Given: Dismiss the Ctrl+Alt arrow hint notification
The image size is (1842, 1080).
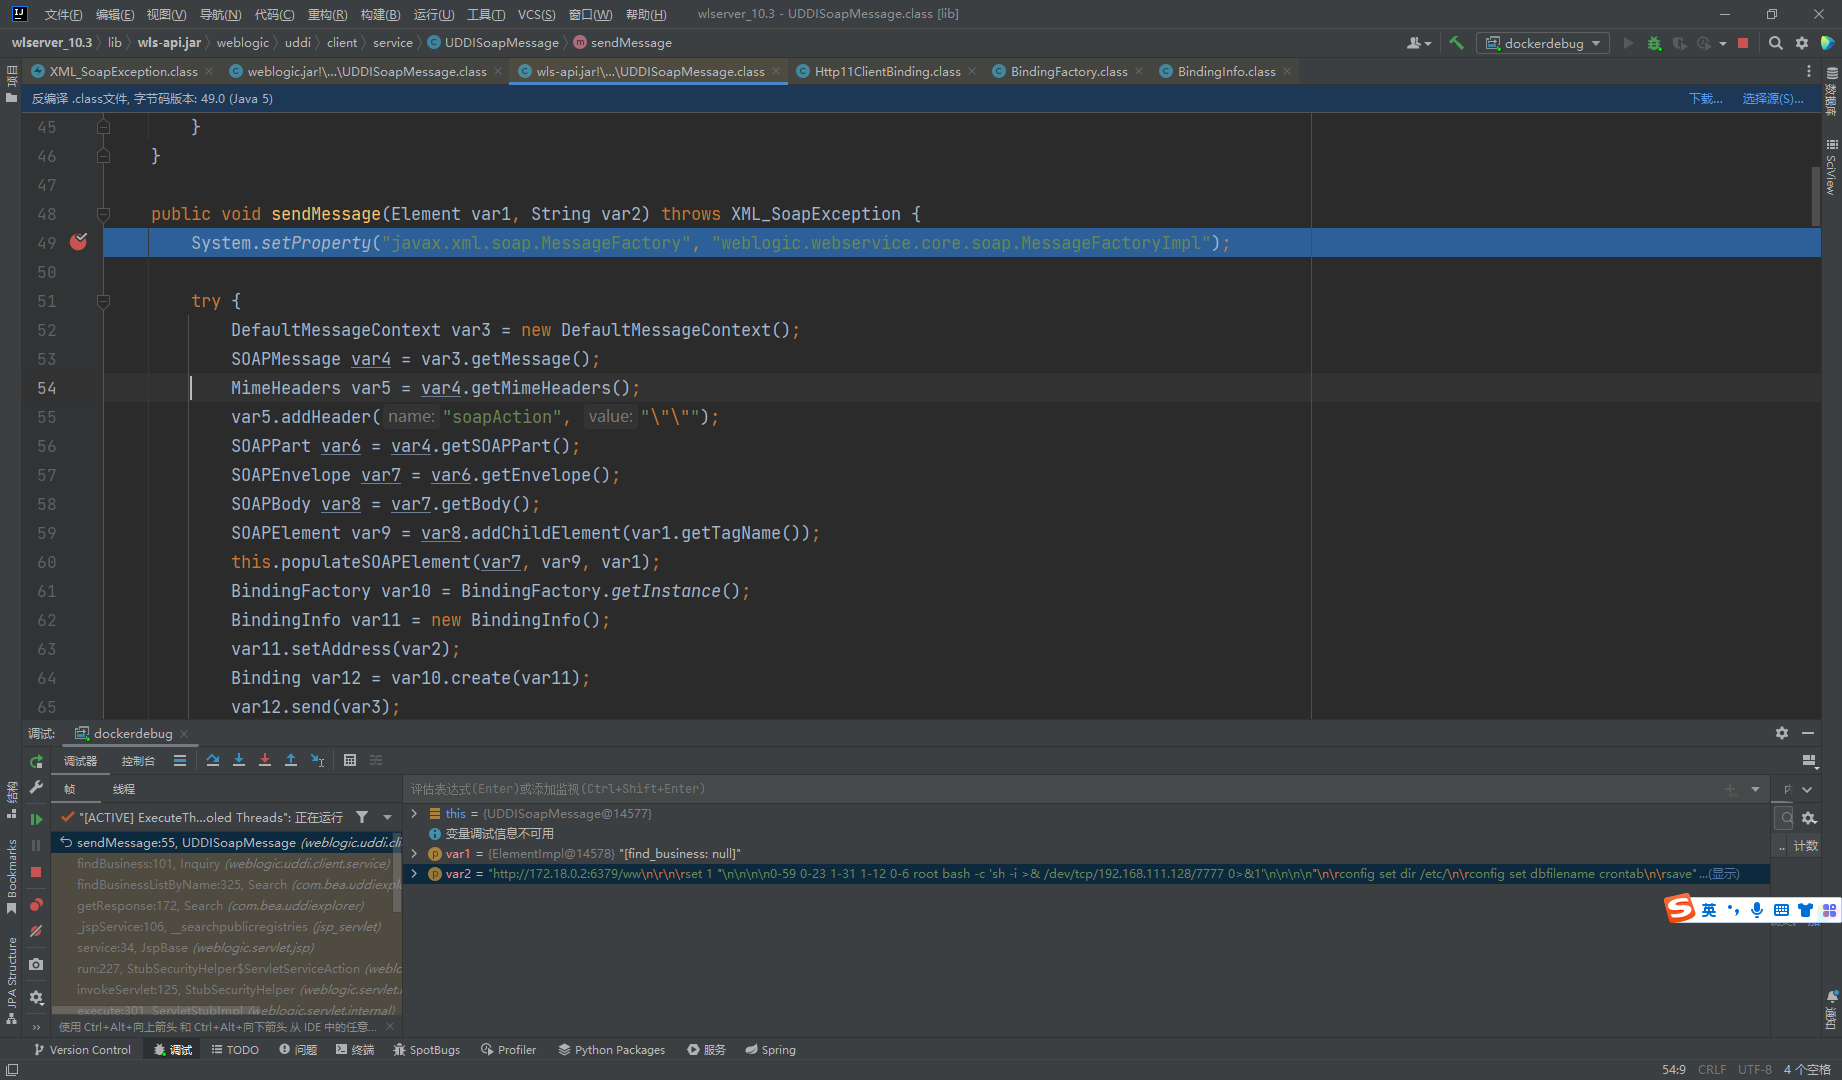Looking at the screenshot, I should point(390,1027).
